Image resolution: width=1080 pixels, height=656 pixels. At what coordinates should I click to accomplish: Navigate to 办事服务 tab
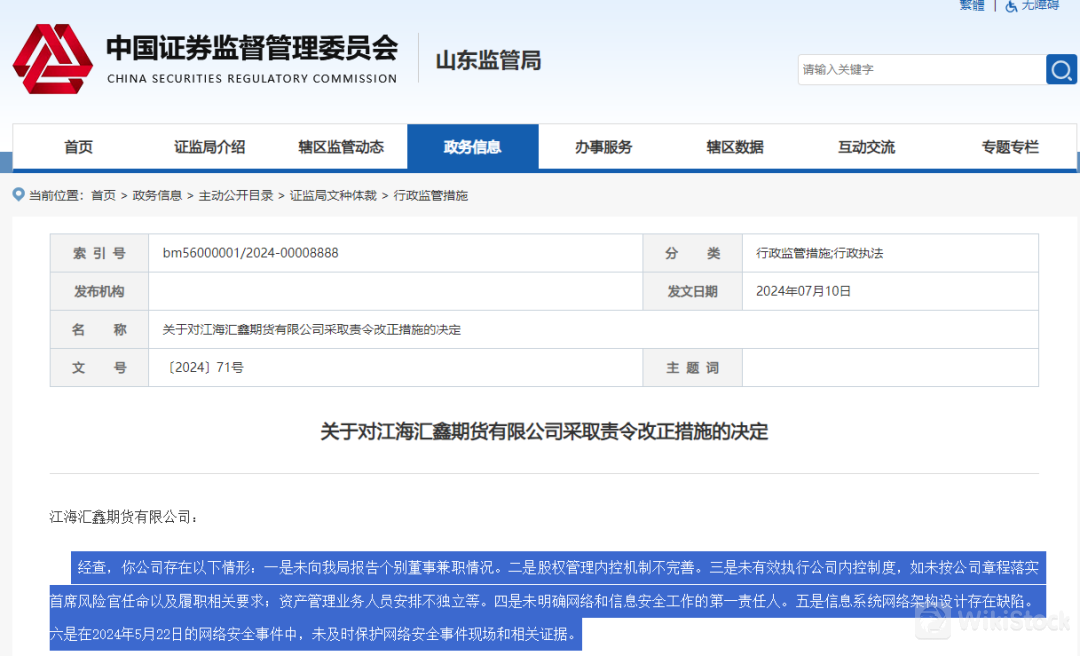pos(604,147)
